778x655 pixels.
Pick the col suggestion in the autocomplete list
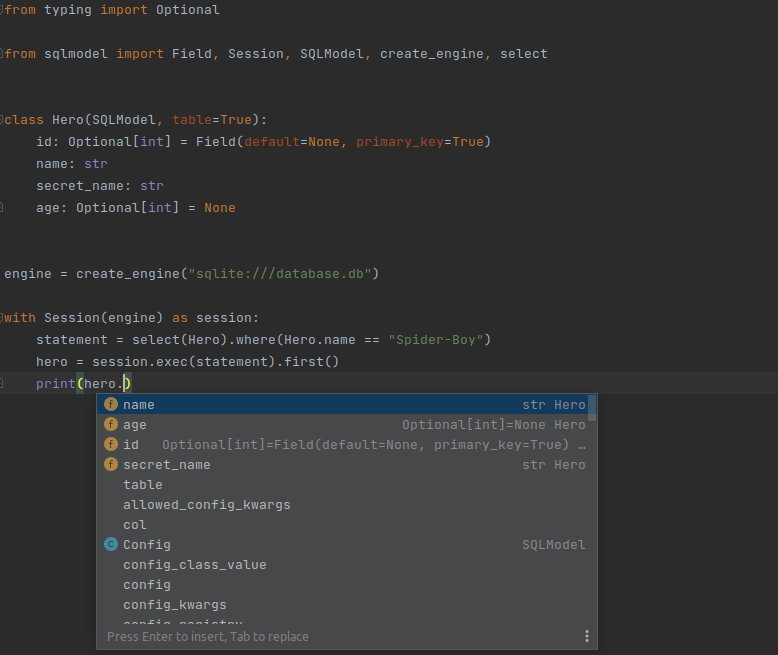134,525
